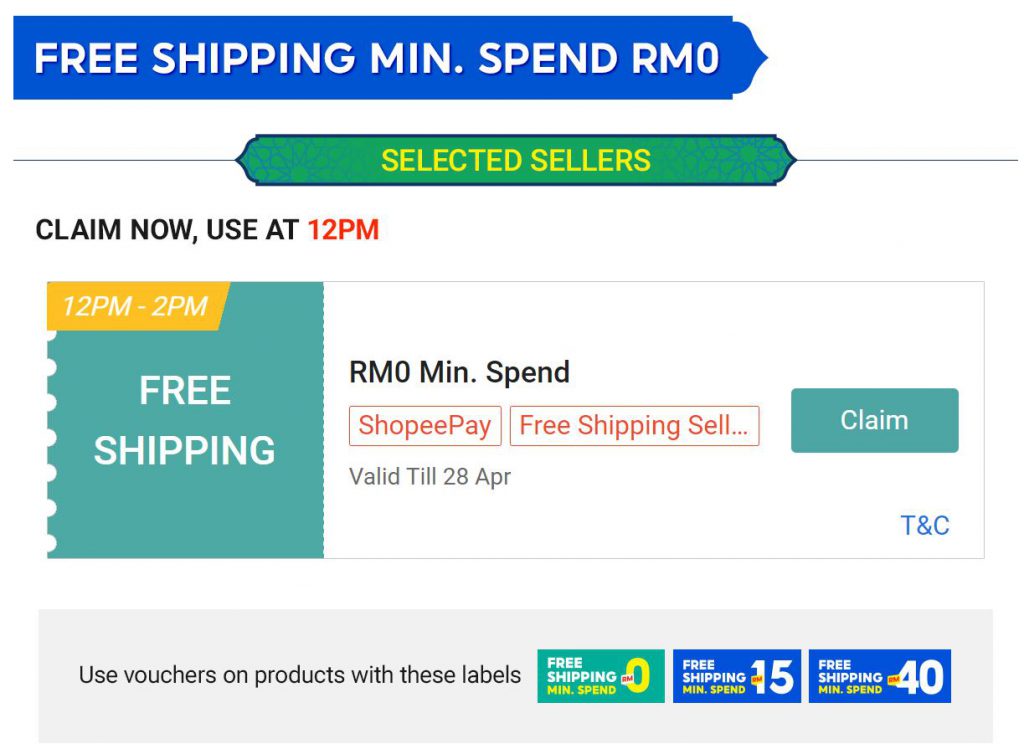Click the RM40 free shipping label icon
Screen dimensions: 1024x754
879,676
